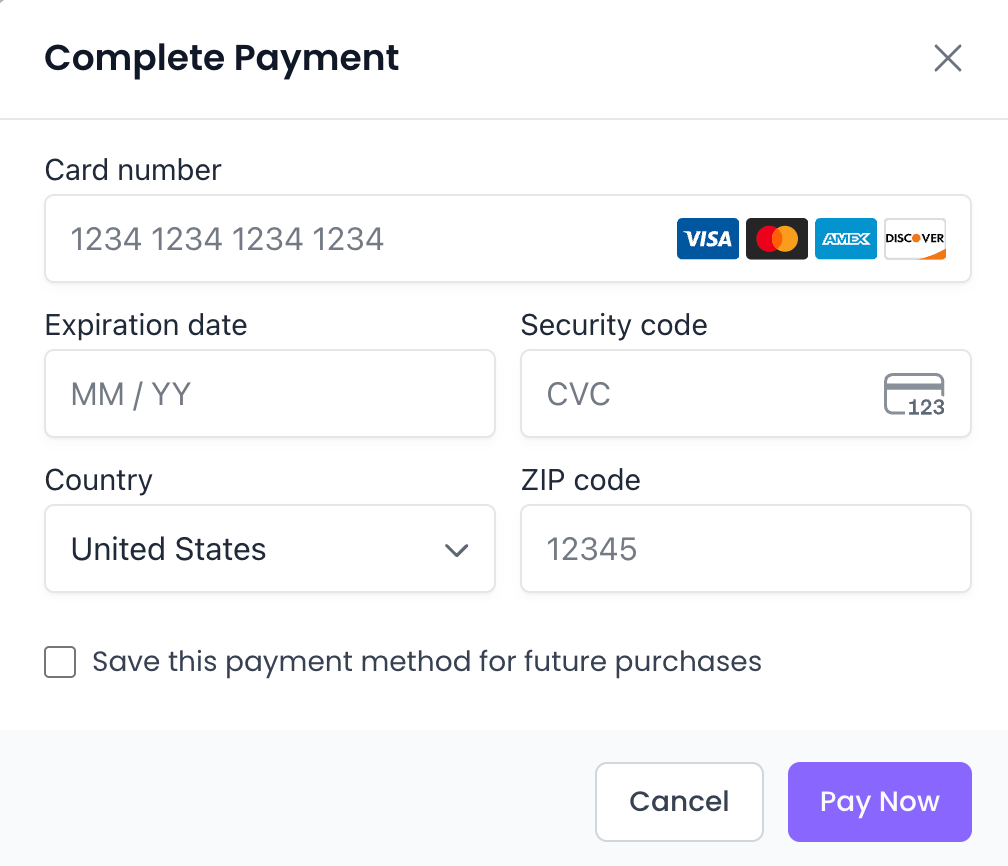Click the 'Country' field label
The image size is (1008, 866).
99,480
